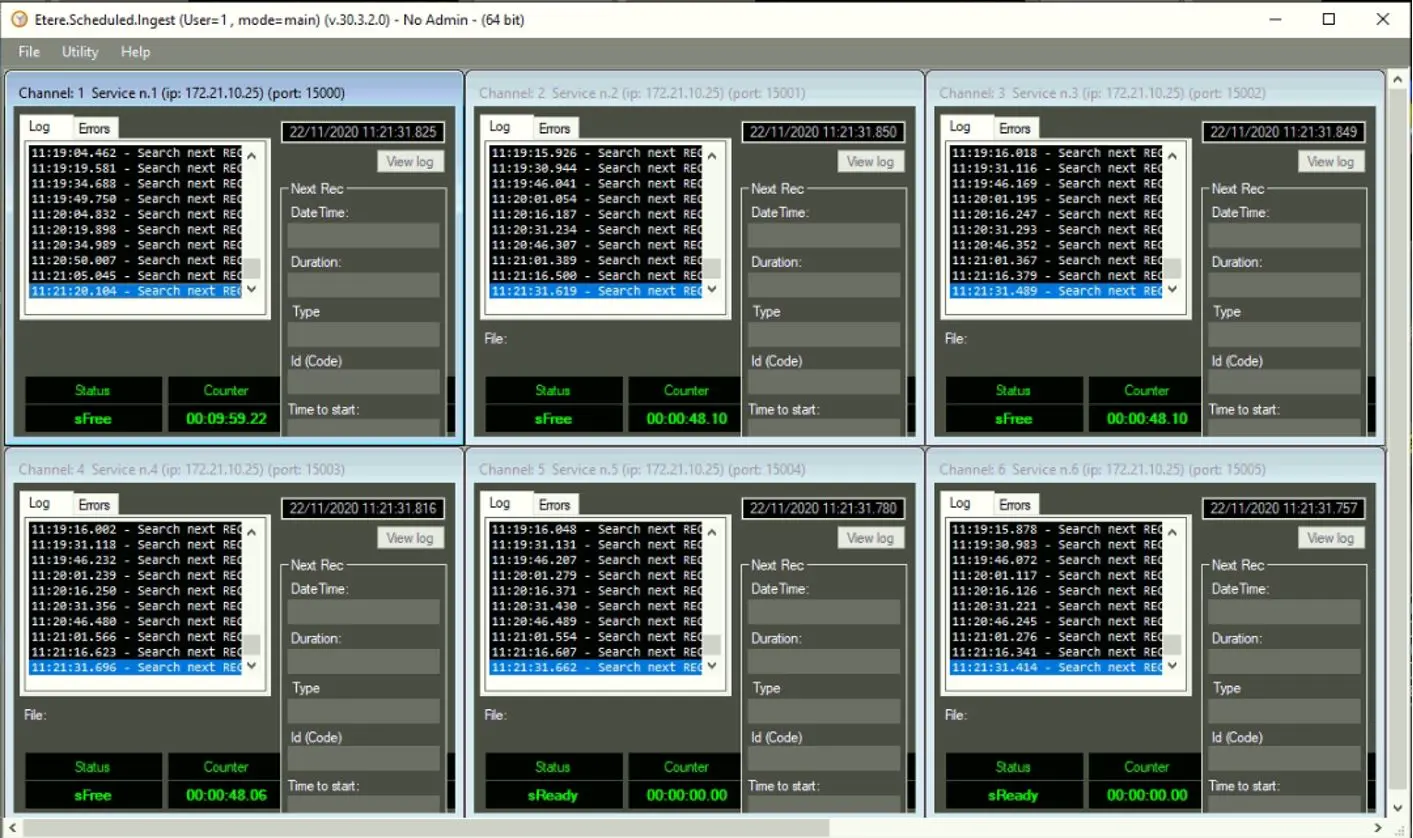The image size is (1413, 838).
Task: Switch to Errors tab in Channel 1
Action: pos(94,128)
